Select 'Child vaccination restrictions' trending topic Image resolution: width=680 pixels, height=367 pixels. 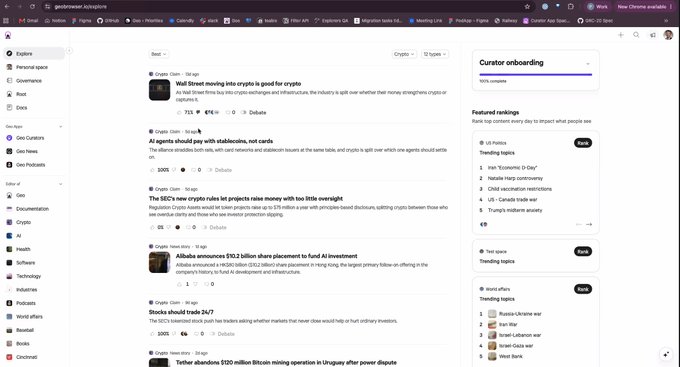click(520, 189)
